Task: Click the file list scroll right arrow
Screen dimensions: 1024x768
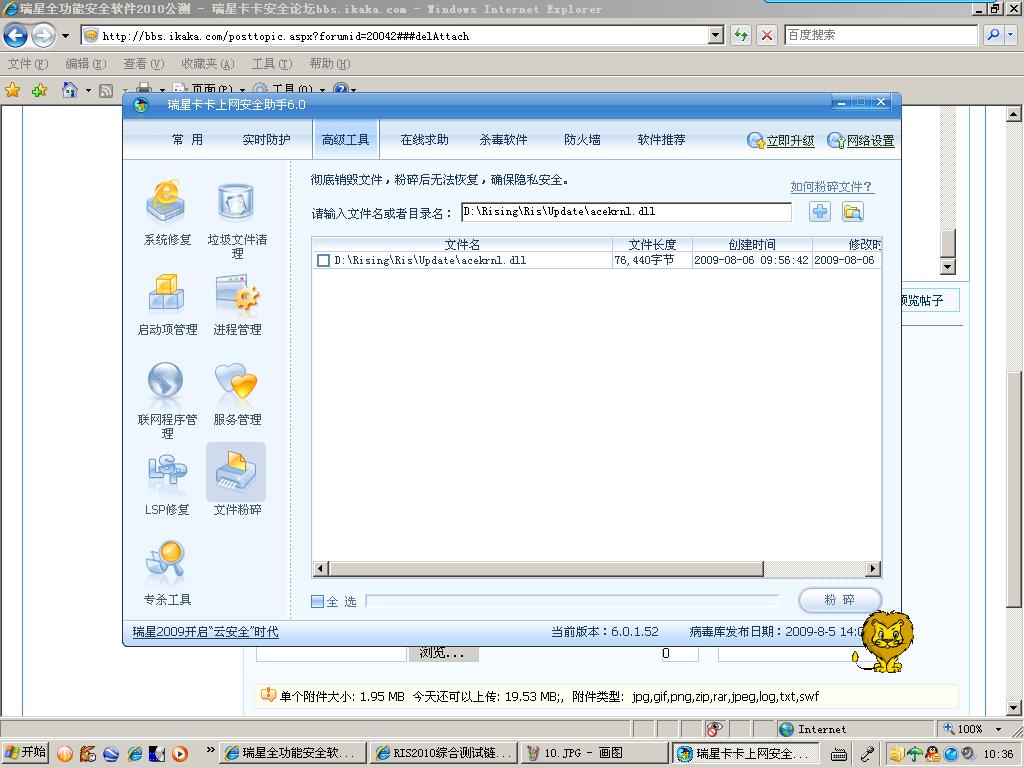Action: pyautogui.click(x=873, y=569)
